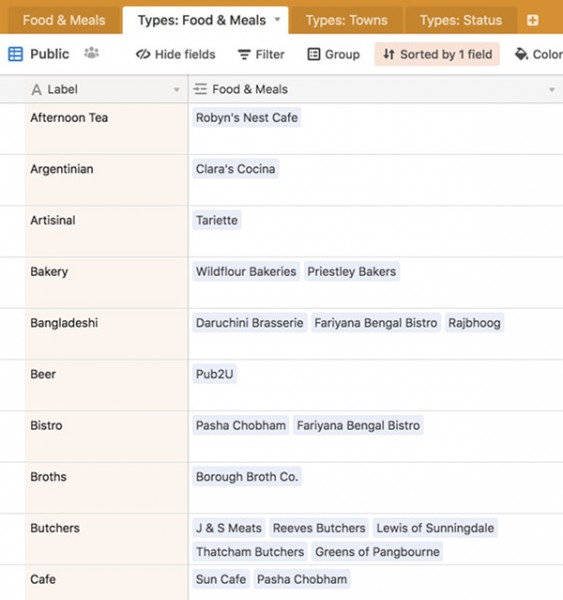
Task: Open the Sun Cafe linked record
Action: [x=221, y=579]
